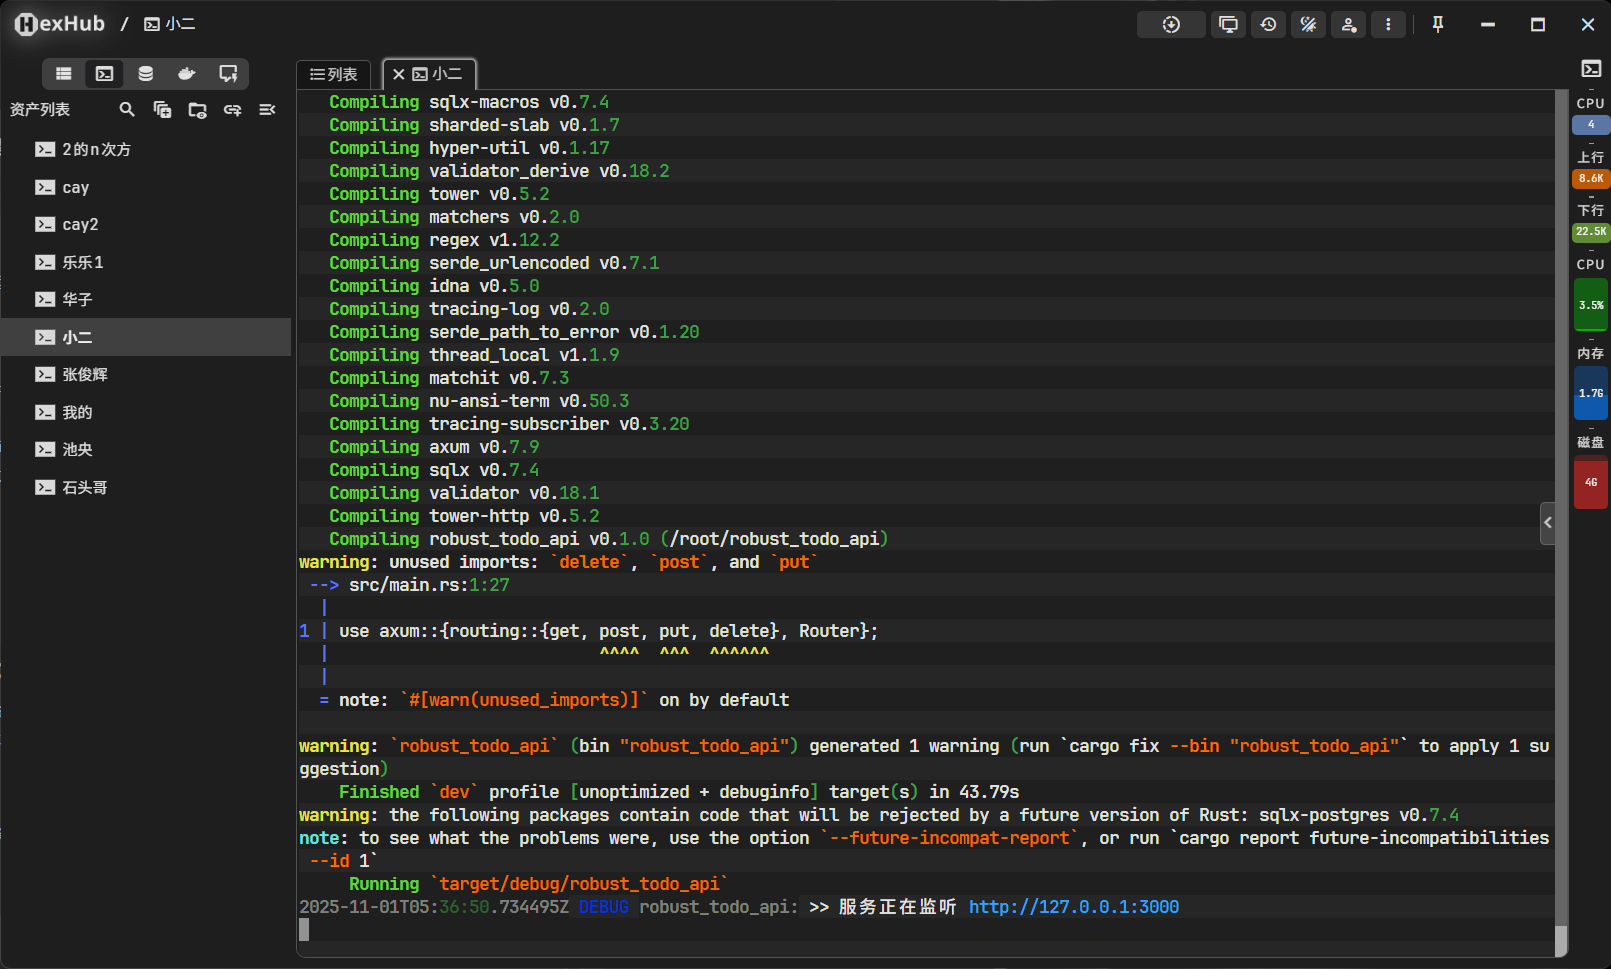Select the 小二 asset in sidebar
This screenshot has width=1611, height=969.
pyautogui.click(x=146, y=338)
